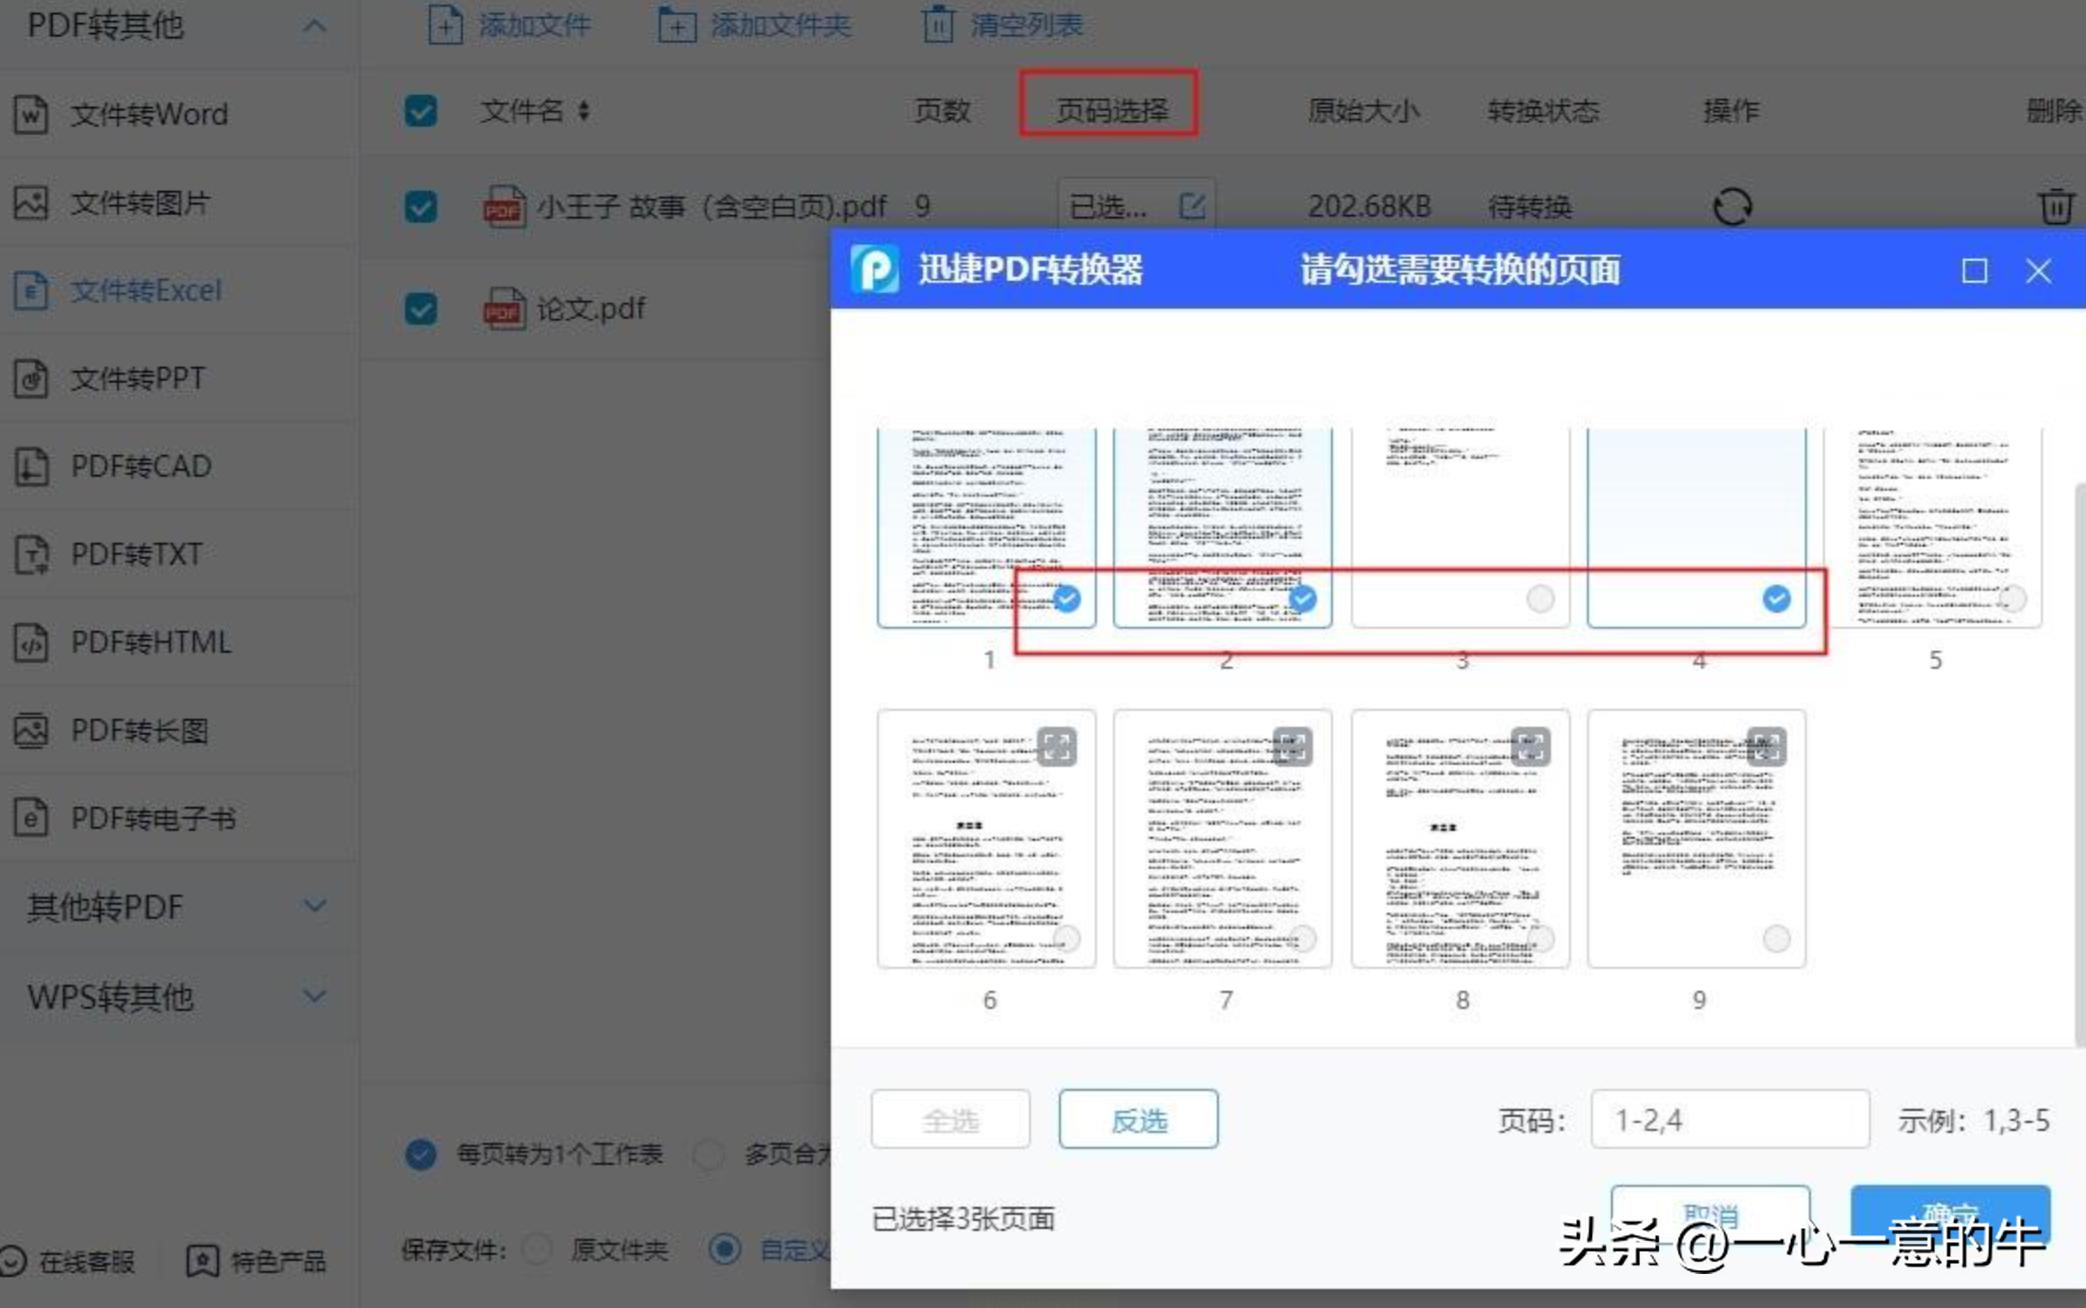2086x1308 pixels.
Task: Enlarge page 8 preview icon
Action: (x=1530, y=746)
